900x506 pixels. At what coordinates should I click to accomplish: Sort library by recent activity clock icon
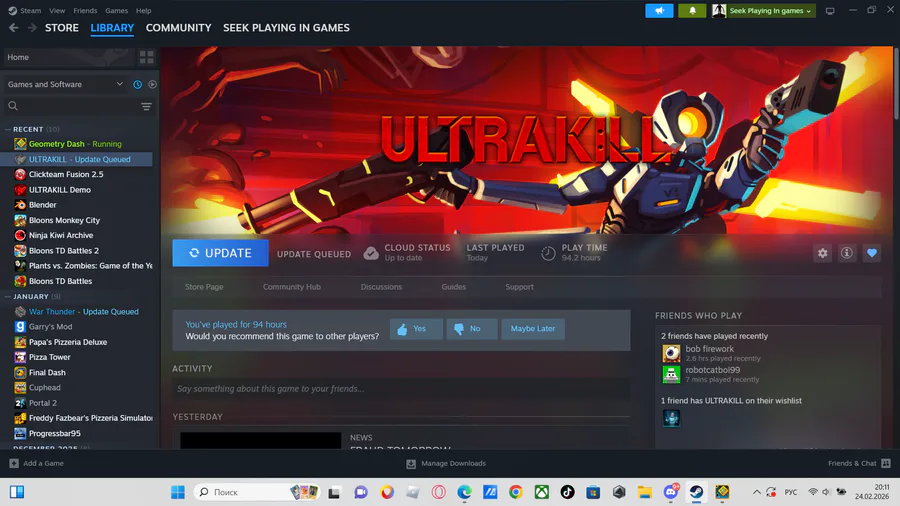pos(138,84)
